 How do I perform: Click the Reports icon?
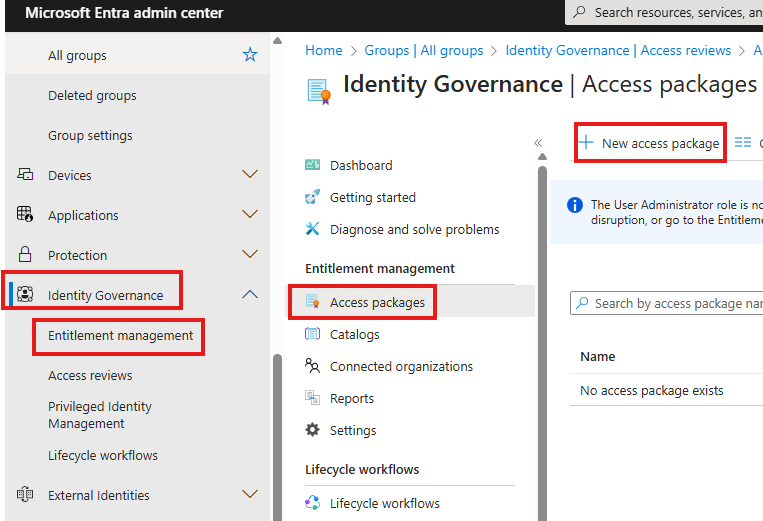(313, 398)
